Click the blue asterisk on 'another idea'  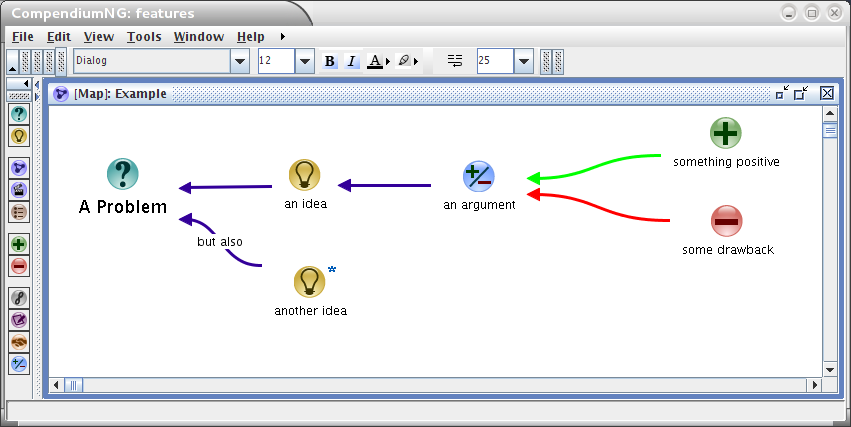coord(332,270)
